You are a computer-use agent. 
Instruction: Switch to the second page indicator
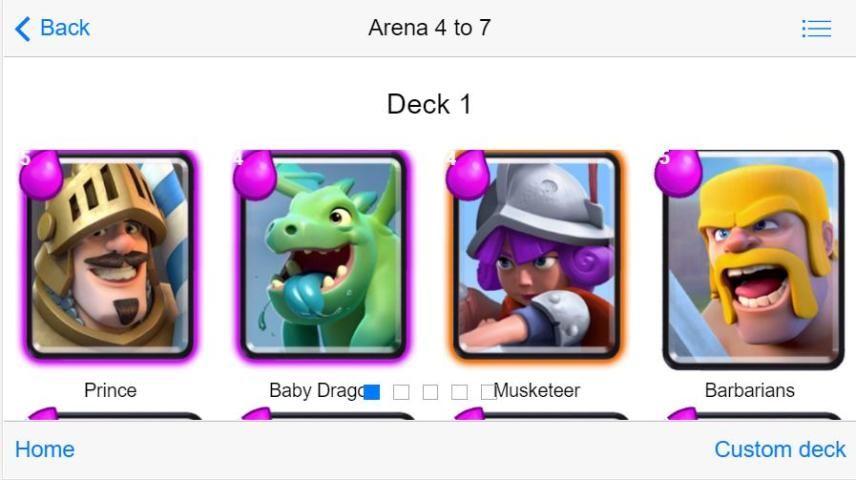[401, 392]
